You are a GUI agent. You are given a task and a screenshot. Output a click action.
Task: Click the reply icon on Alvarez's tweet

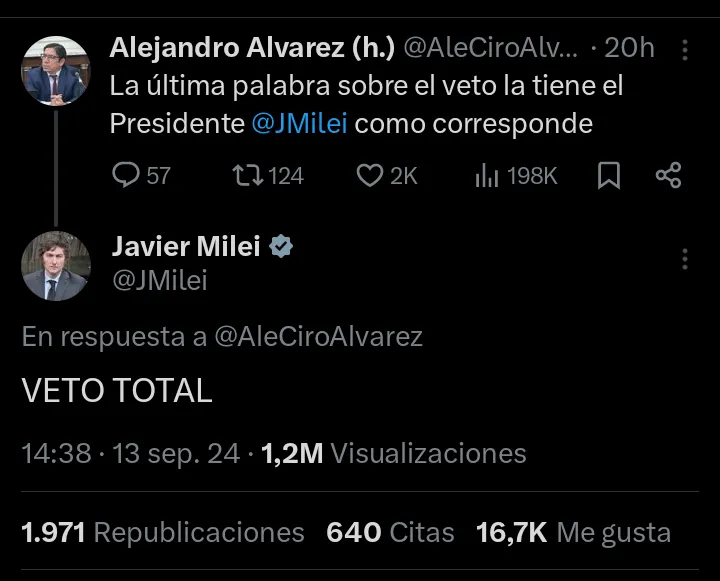point(126,176)
